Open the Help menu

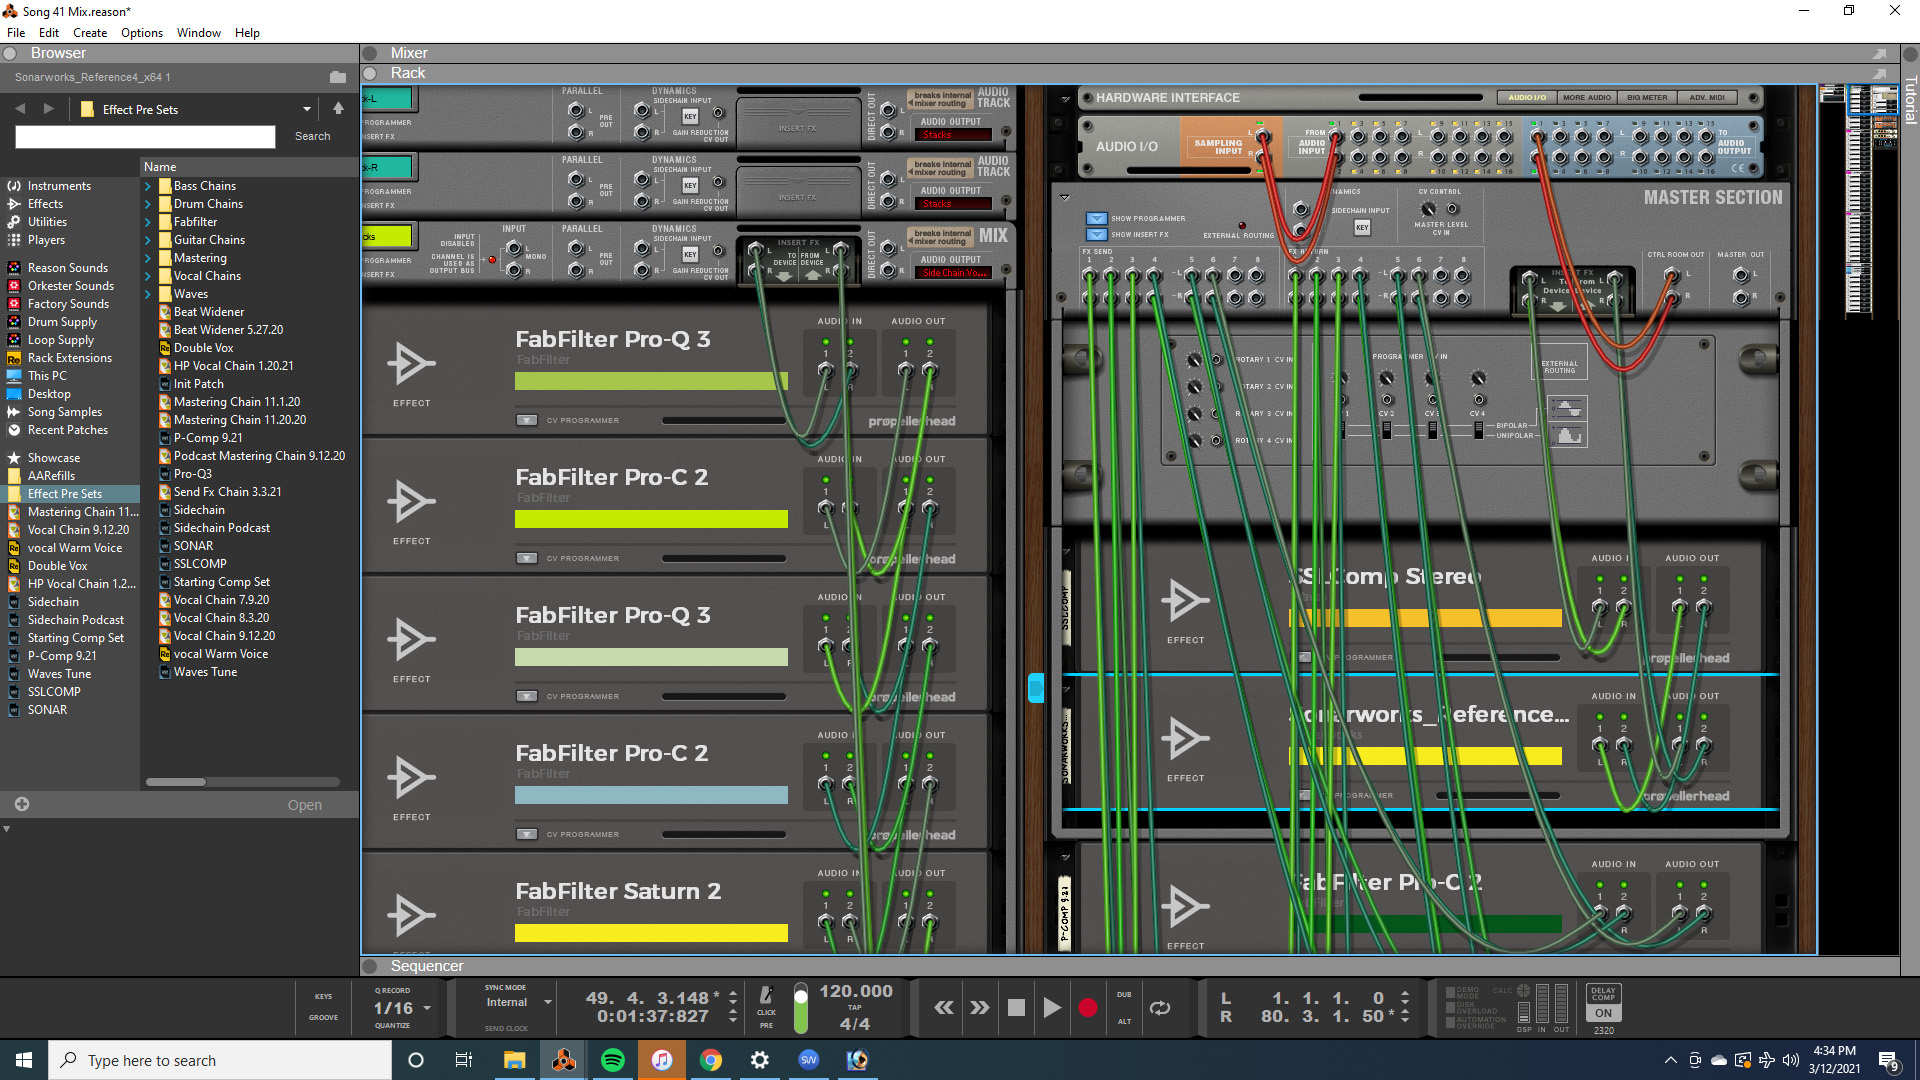(247, 33)
